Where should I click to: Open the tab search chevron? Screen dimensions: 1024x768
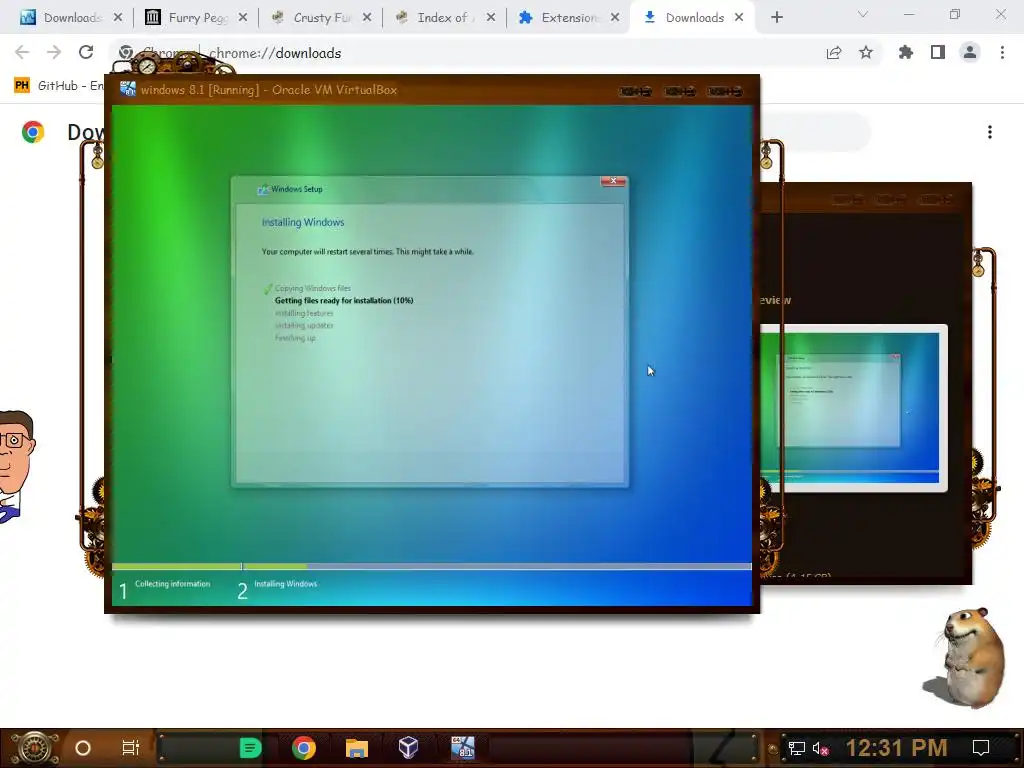click(863, 14)
